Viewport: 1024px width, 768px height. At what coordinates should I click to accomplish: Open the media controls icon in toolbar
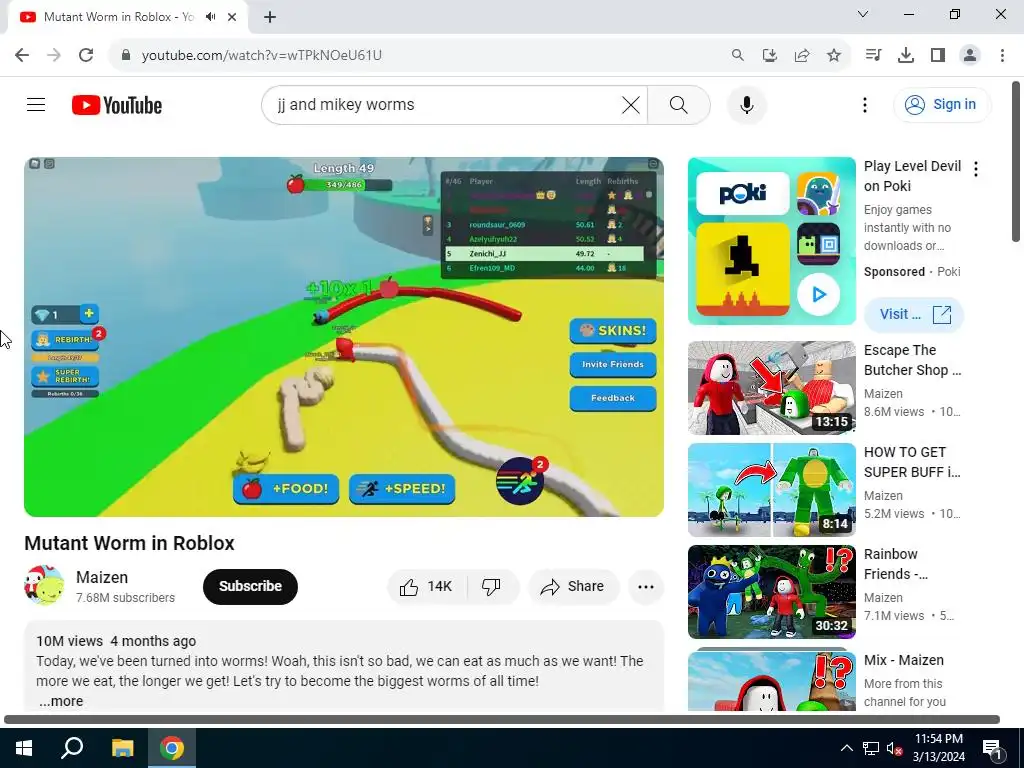click(873, 55)
